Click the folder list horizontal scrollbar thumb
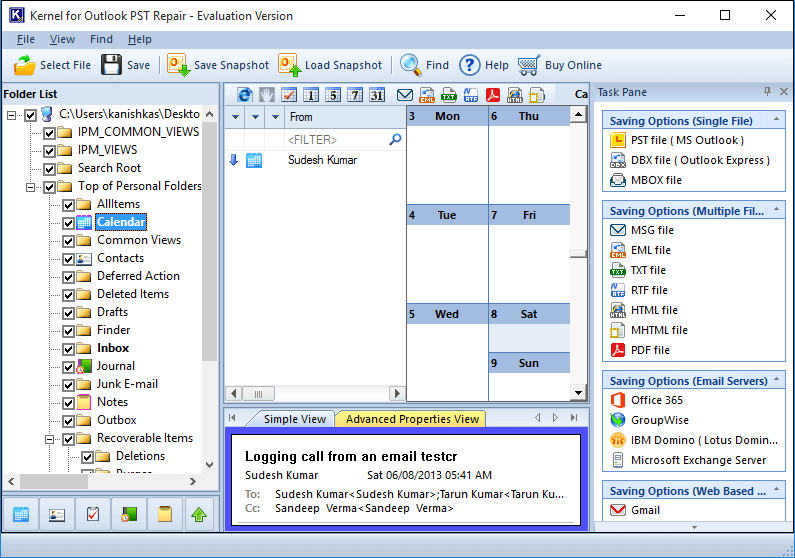 [x=54, y=481]
